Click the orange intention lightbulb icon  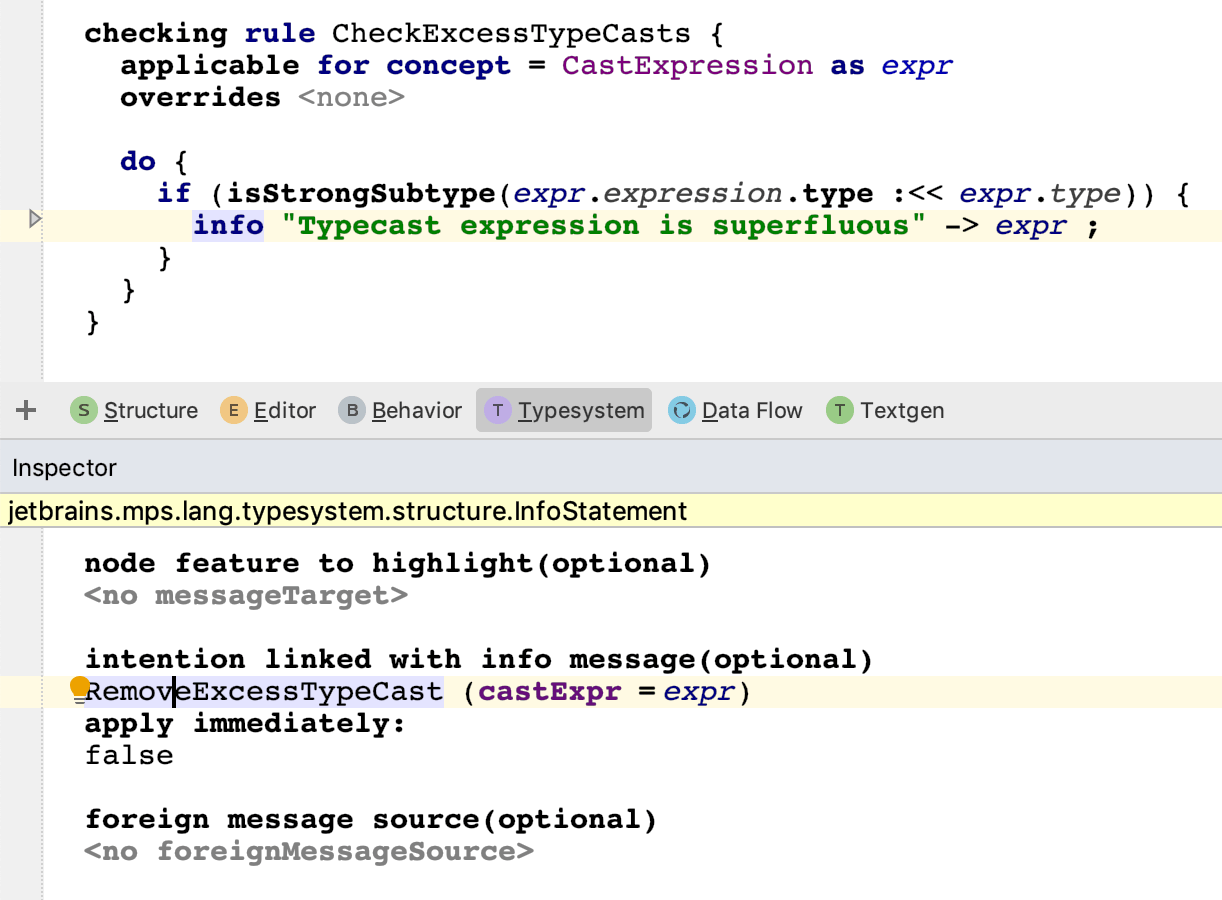(x=80, y=688)
